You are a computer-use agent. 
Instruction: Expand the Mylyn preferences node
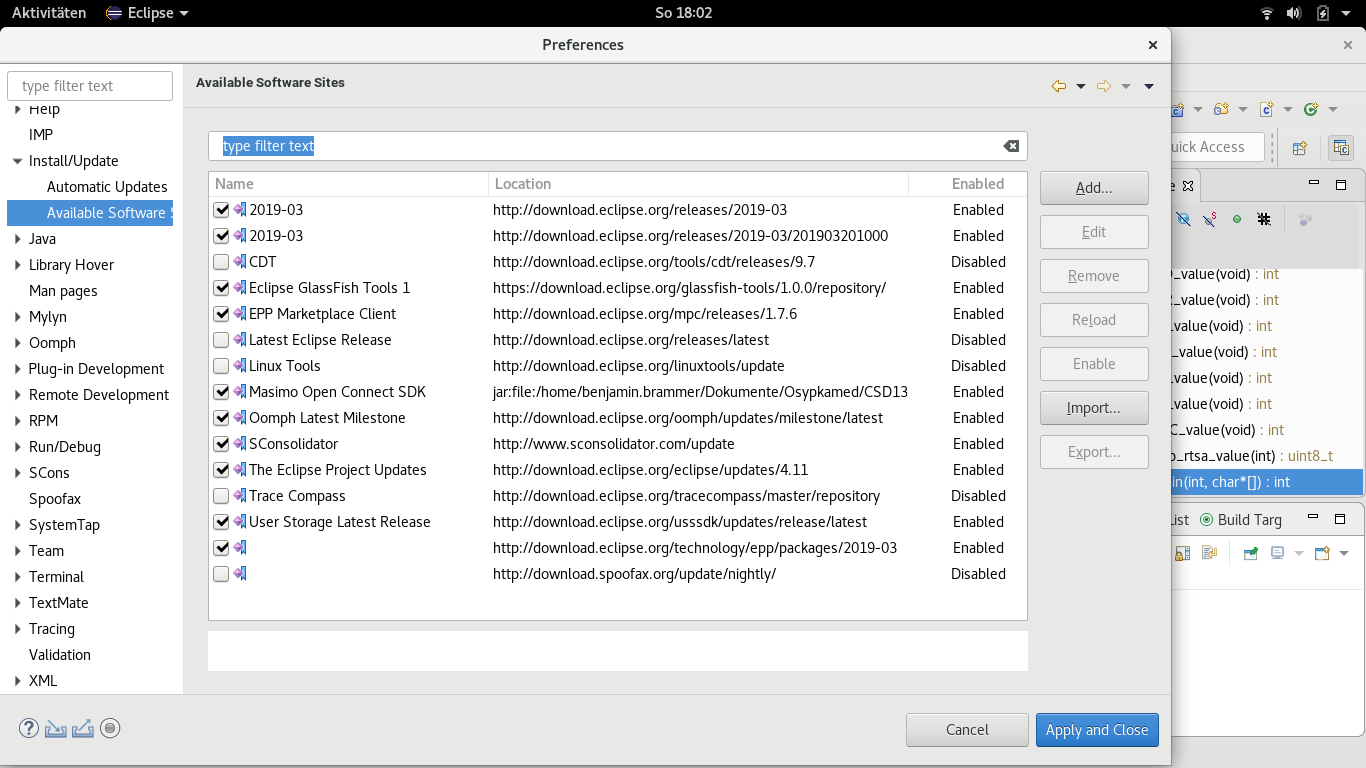tap(17, 317)
